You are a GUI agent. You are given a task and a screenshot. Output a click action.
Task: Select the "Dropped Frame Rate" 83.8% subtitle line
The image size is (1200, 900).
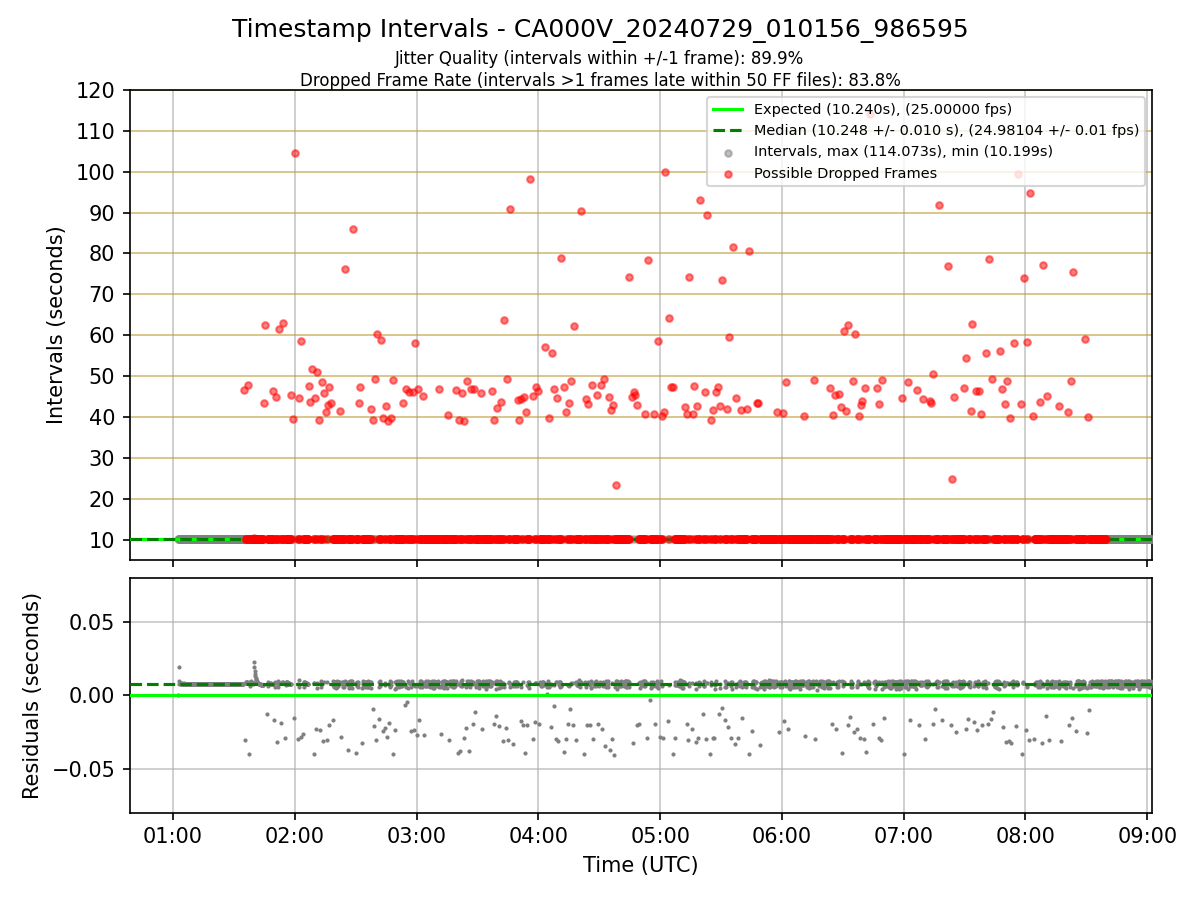[x=600, y=79]
